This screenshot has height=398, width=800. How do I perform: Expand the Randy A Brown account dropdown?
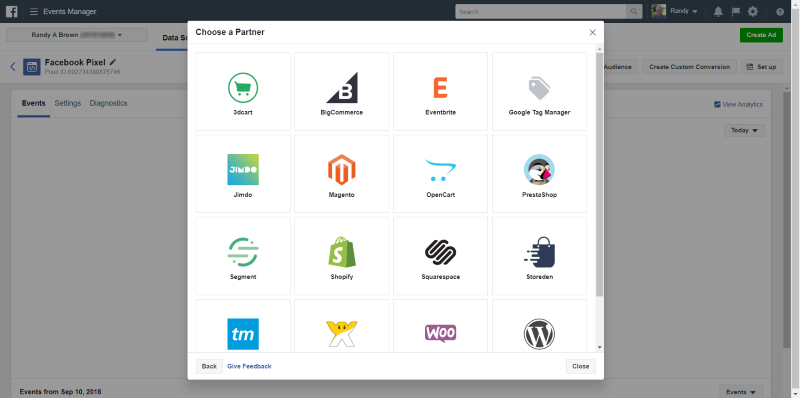(x=77, y=35)
